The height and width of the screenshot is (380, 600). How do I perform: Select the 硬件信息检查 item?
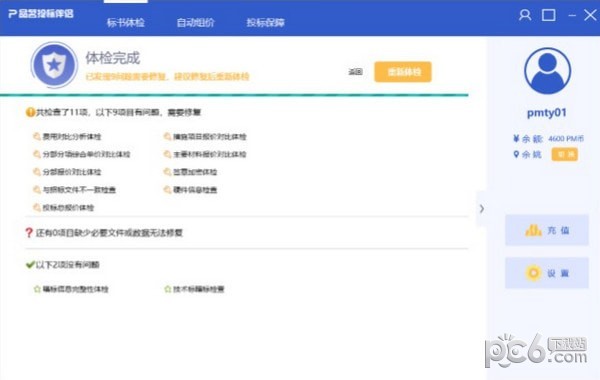click(195, 189)
